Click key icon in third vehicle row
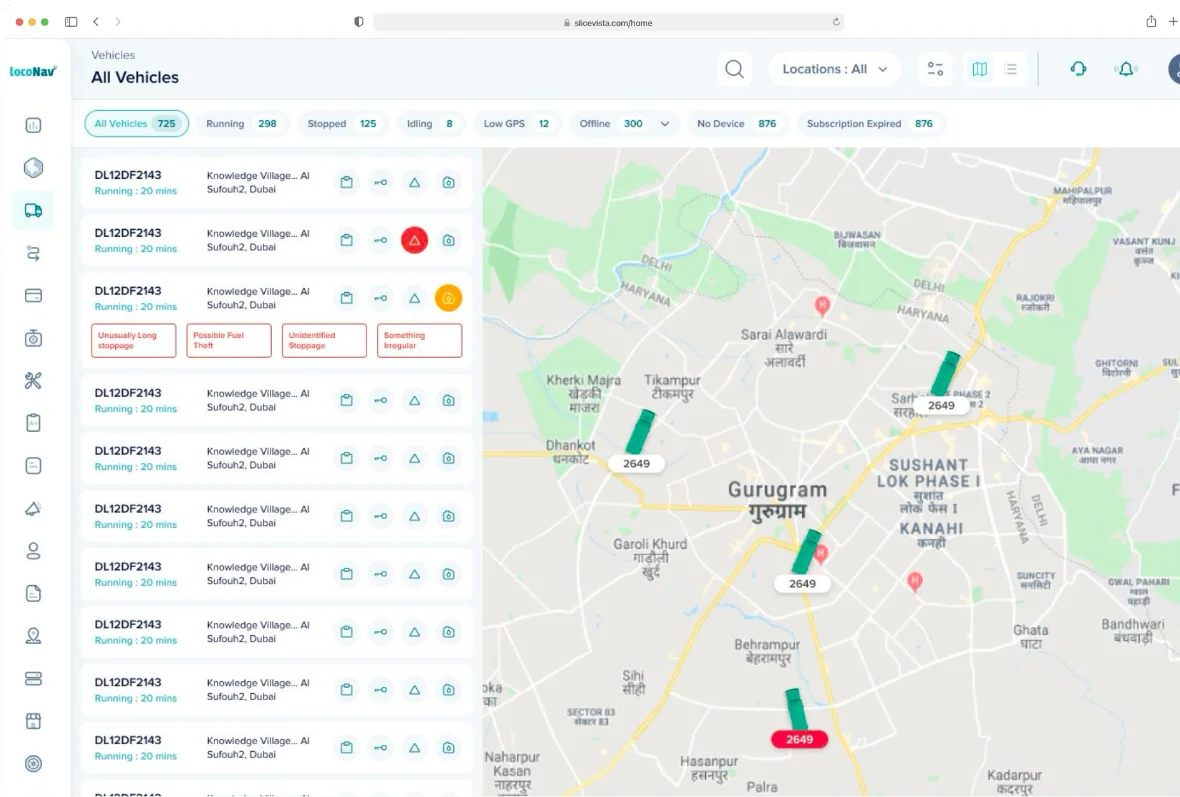 click(381, 299)
